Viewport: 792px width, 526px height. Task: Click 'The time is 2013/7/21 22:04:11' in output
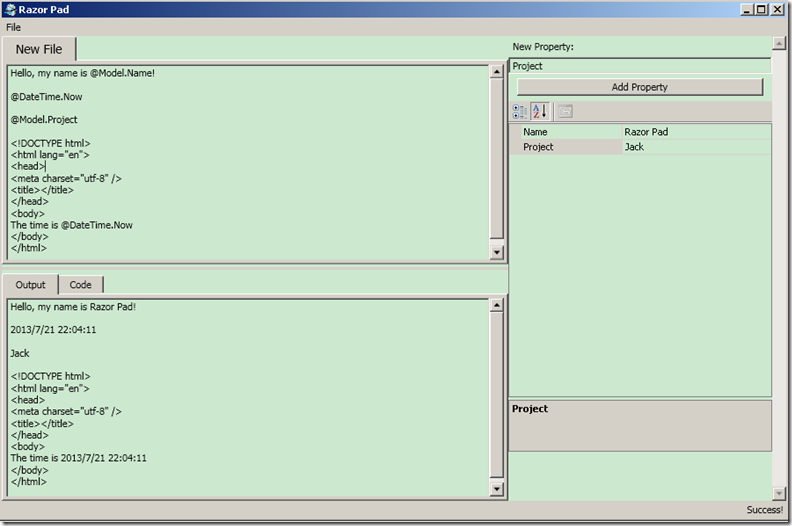78,458
